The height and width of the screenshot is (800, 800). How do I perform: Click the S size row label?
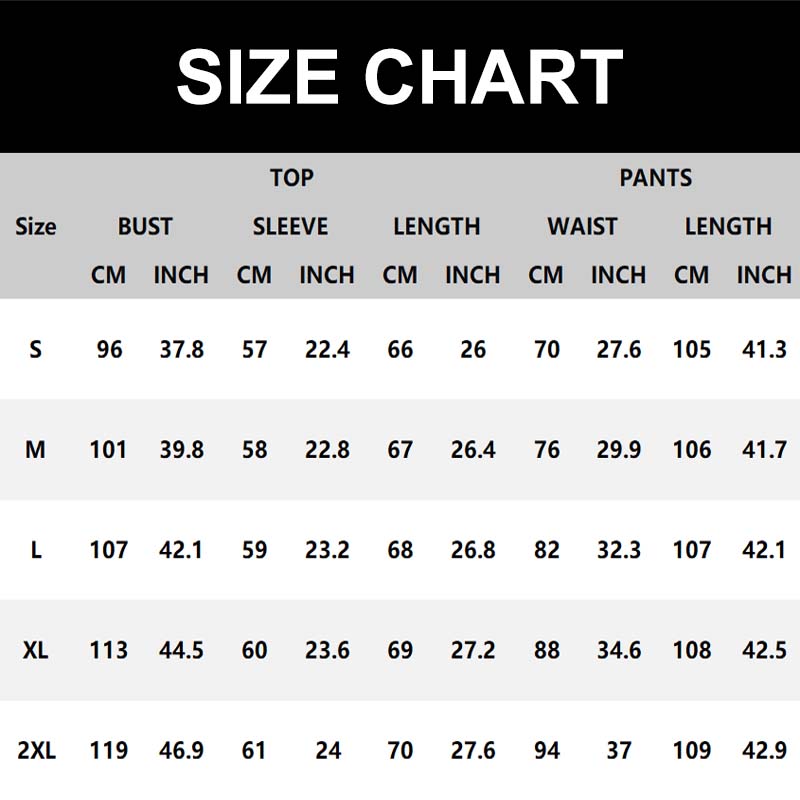click(36, 350)
